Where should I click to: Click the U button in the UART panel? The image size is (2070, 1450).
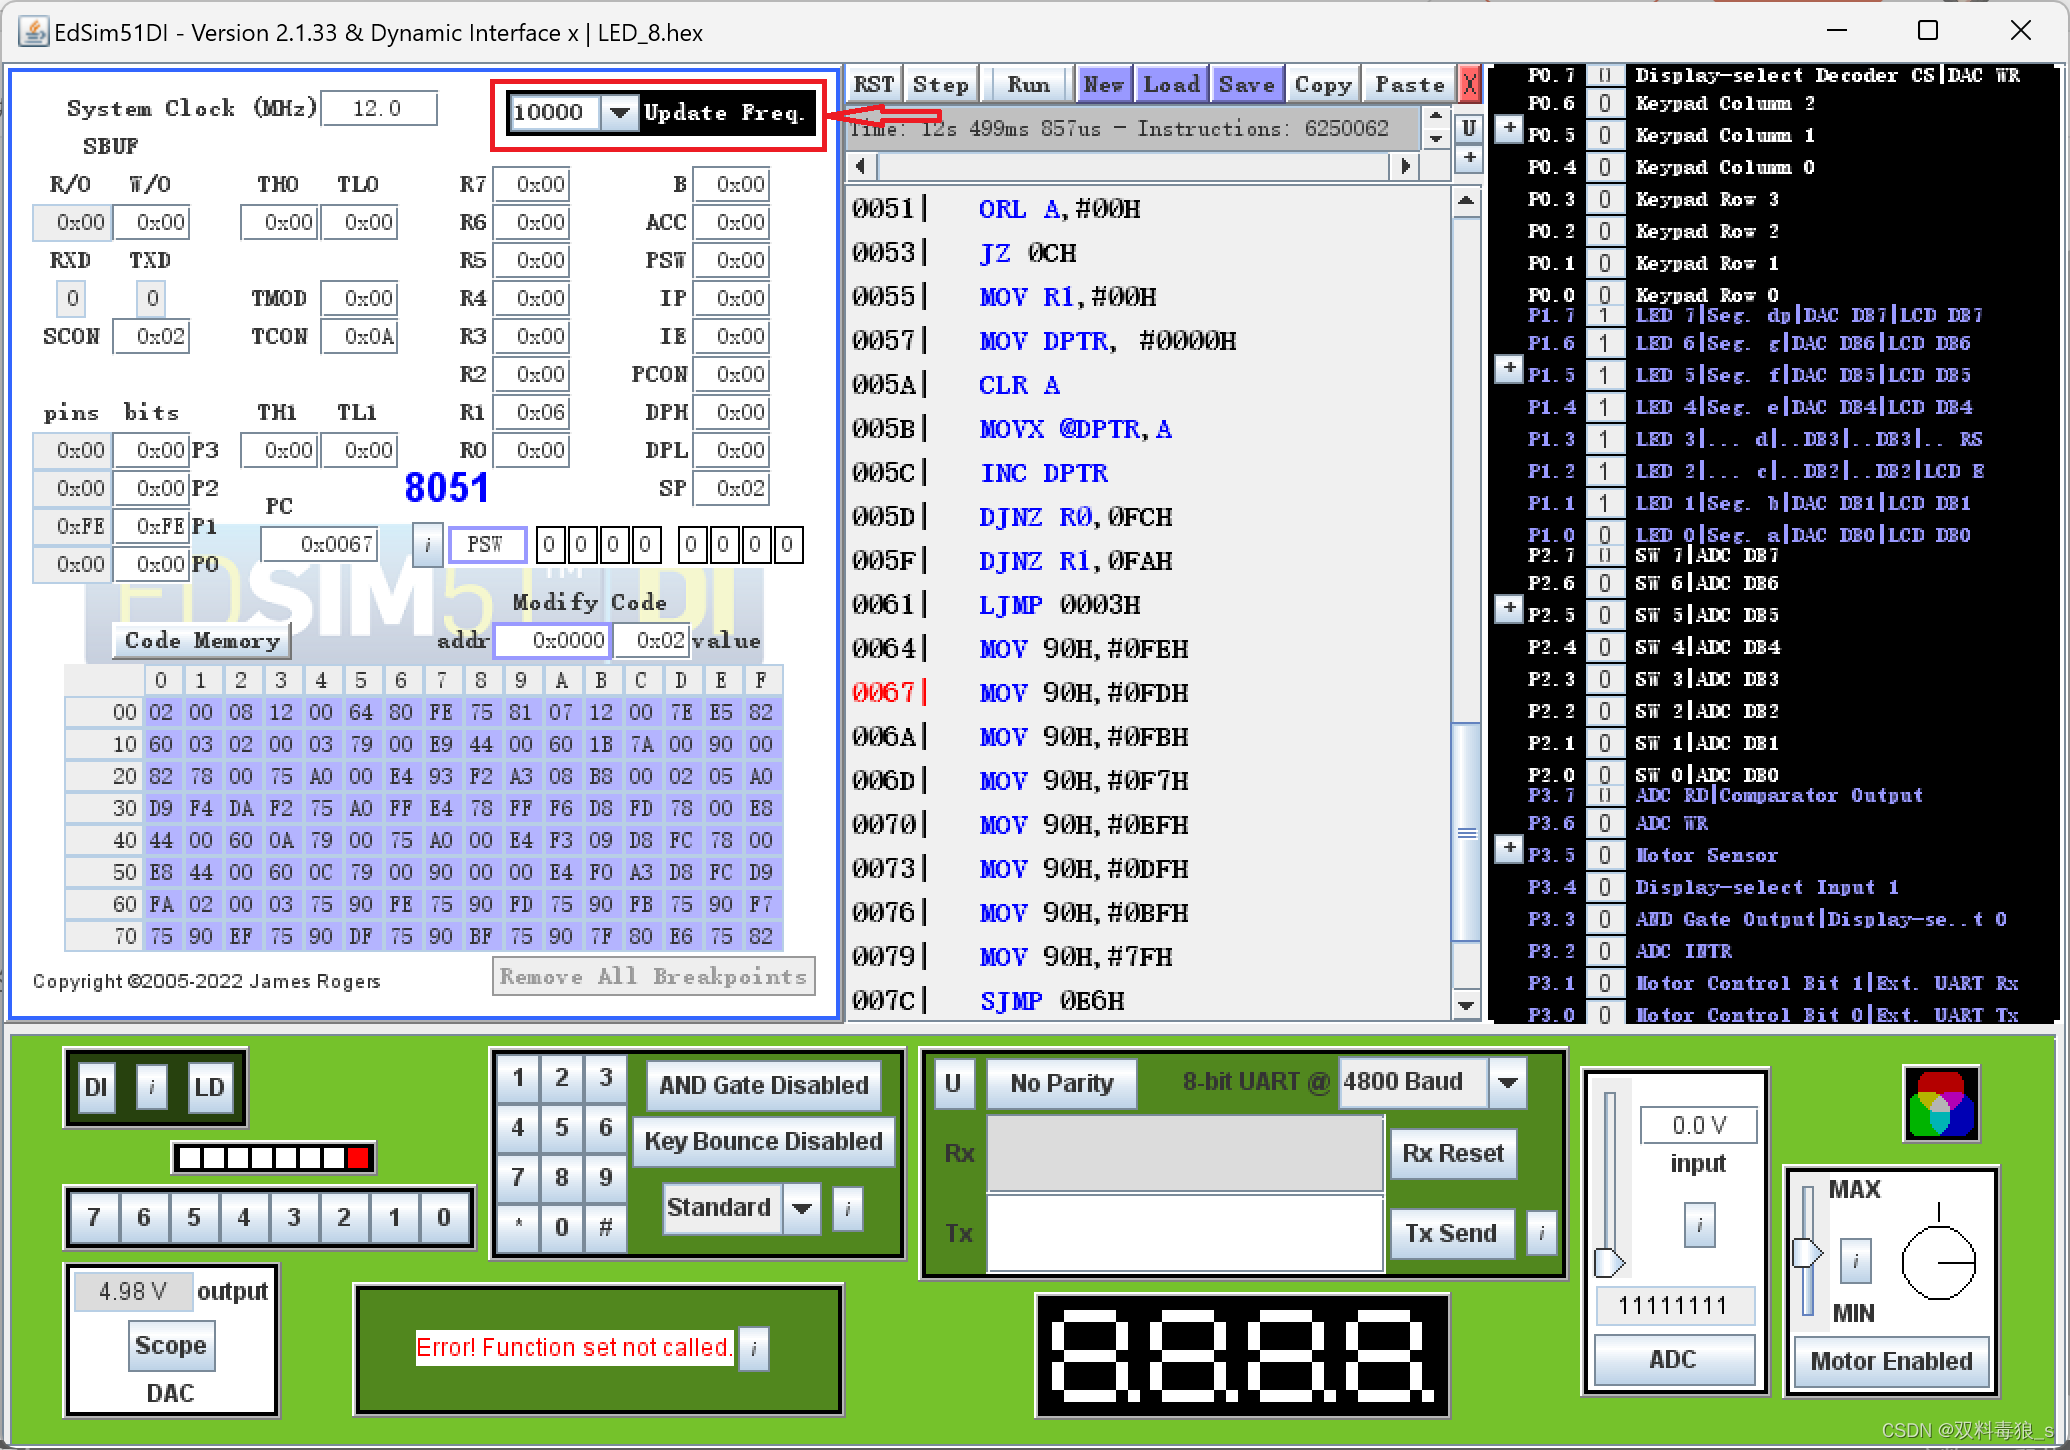[953, 1083]
